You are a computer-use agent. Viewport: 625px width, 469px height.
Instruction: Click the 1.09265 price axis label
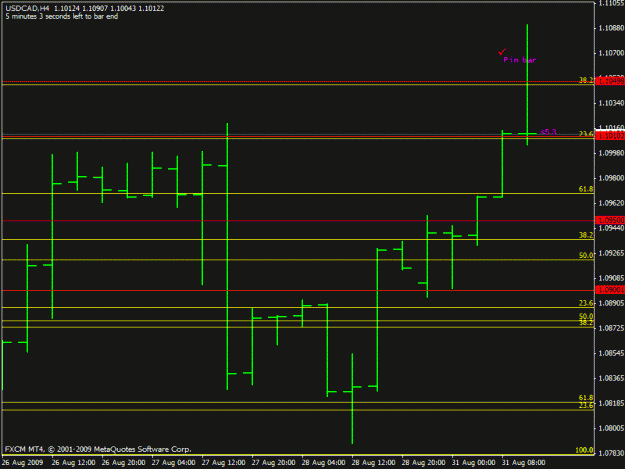611,253
